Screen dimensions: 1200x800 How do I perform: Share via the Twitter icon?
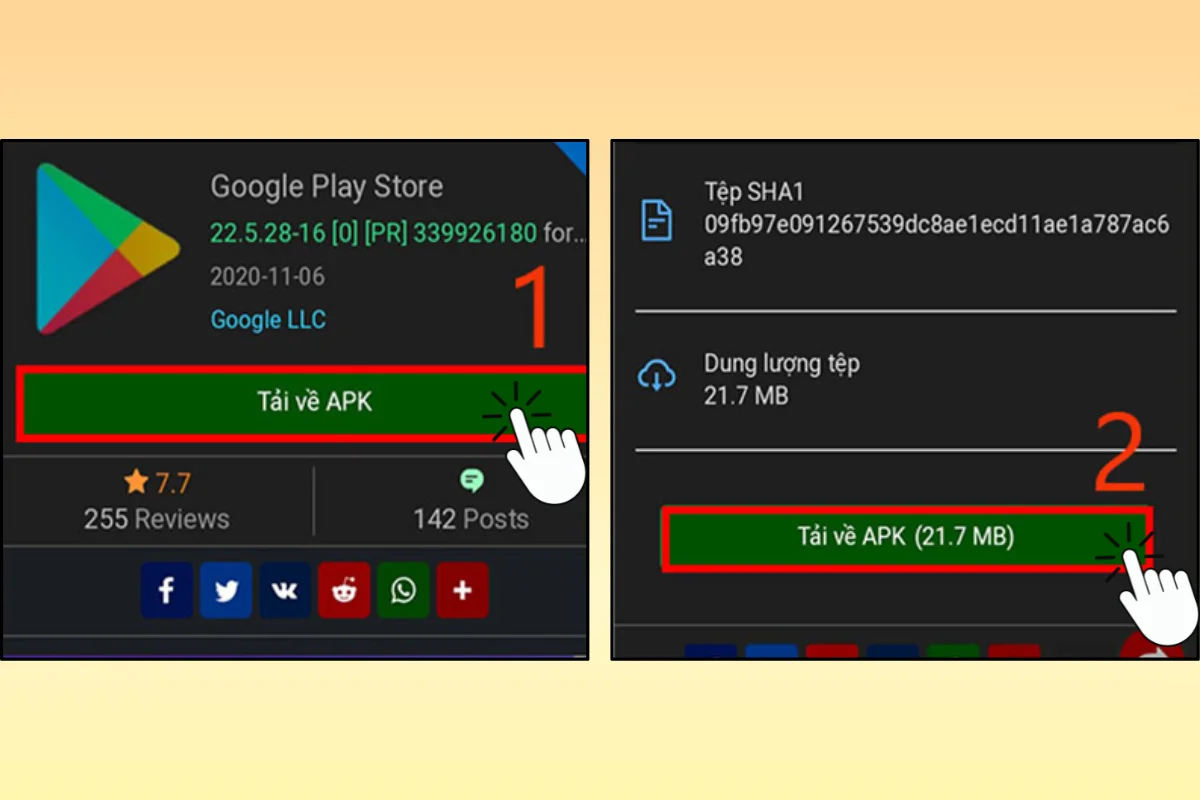(x=226, y=590)
